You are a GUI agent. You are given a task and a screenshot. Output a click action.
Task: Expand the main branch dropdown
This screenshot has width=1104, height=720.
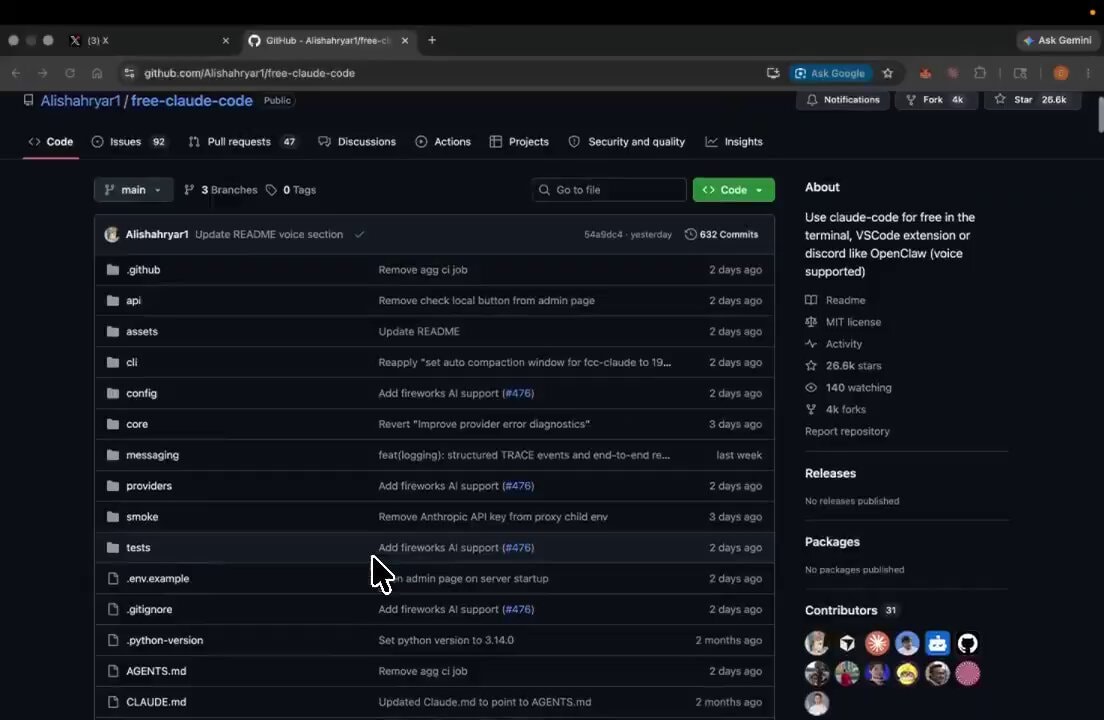click(x=134, y=190)
